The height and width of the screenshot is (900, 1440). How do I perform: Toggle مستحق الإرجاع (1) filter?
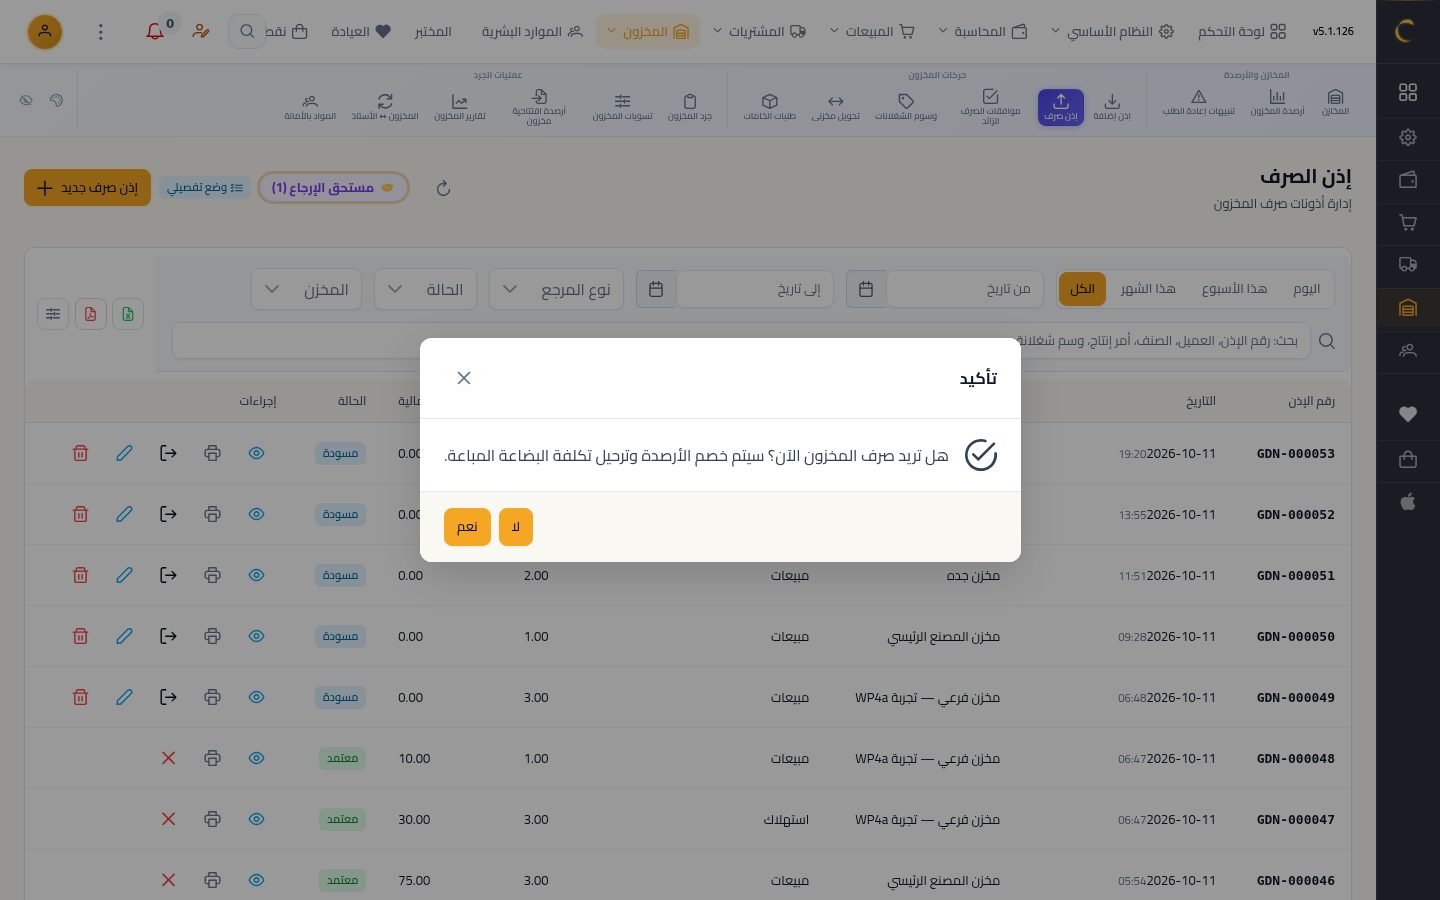[x=333, y=188]
